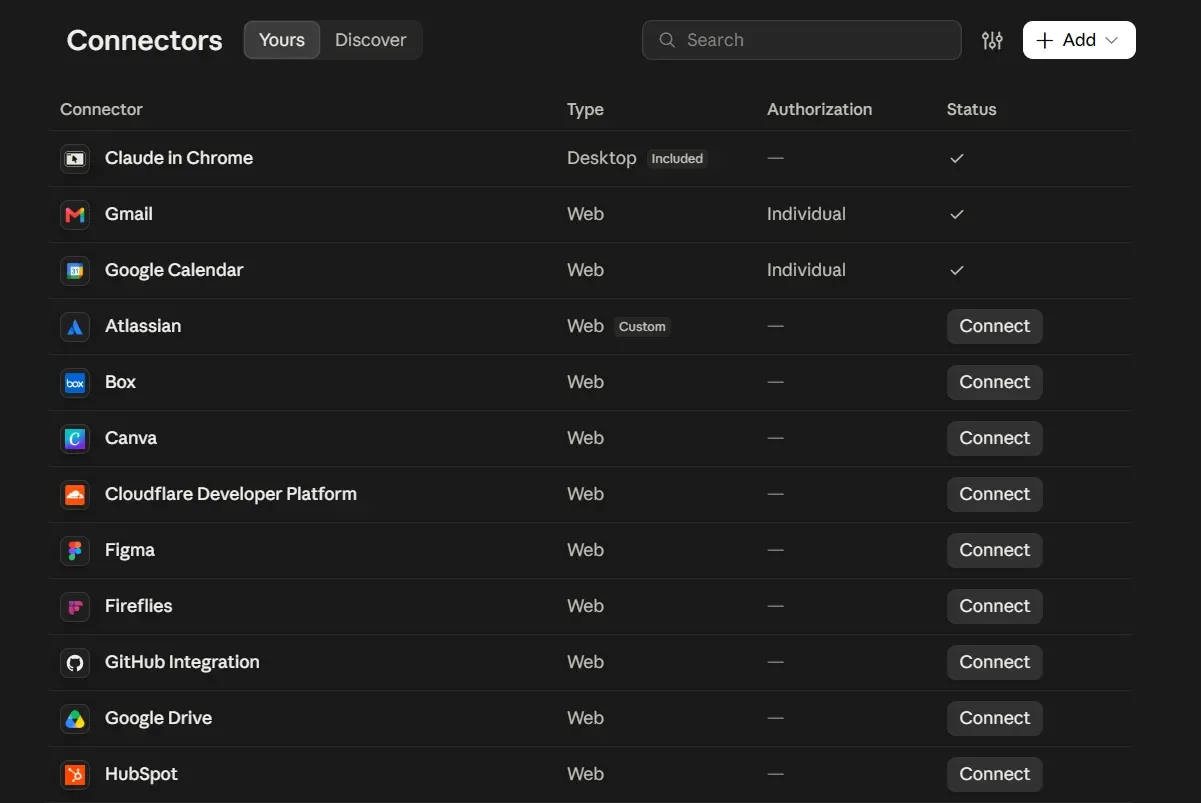Switch to the Yours tab
Screen dimensions: 1201x803
tap(282, 40)
